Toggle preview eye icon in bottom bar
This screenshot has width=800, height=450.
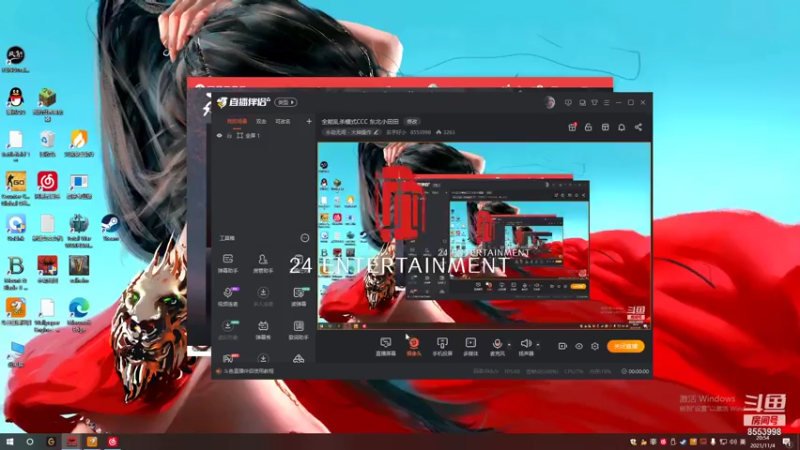[579, 346]
